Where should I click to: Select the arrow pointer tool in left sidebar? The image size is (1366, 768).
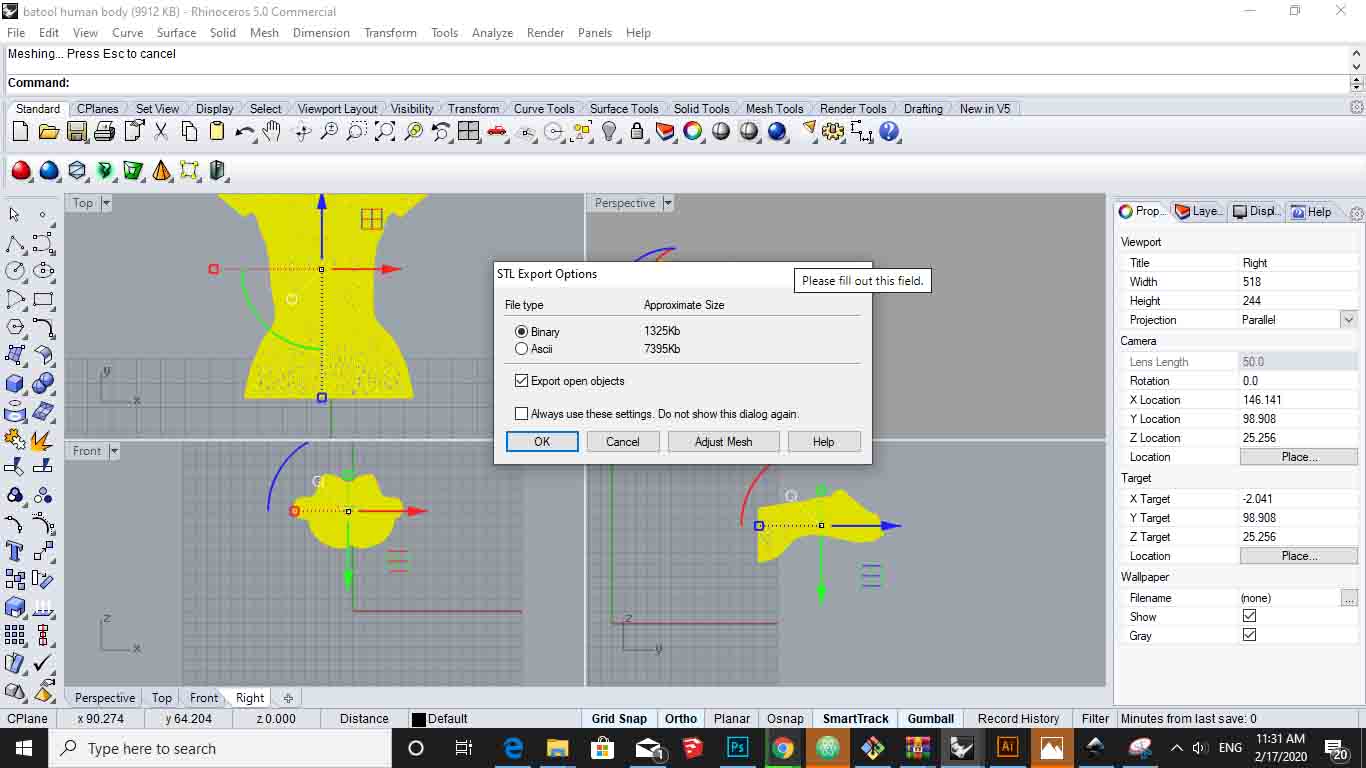14,214
